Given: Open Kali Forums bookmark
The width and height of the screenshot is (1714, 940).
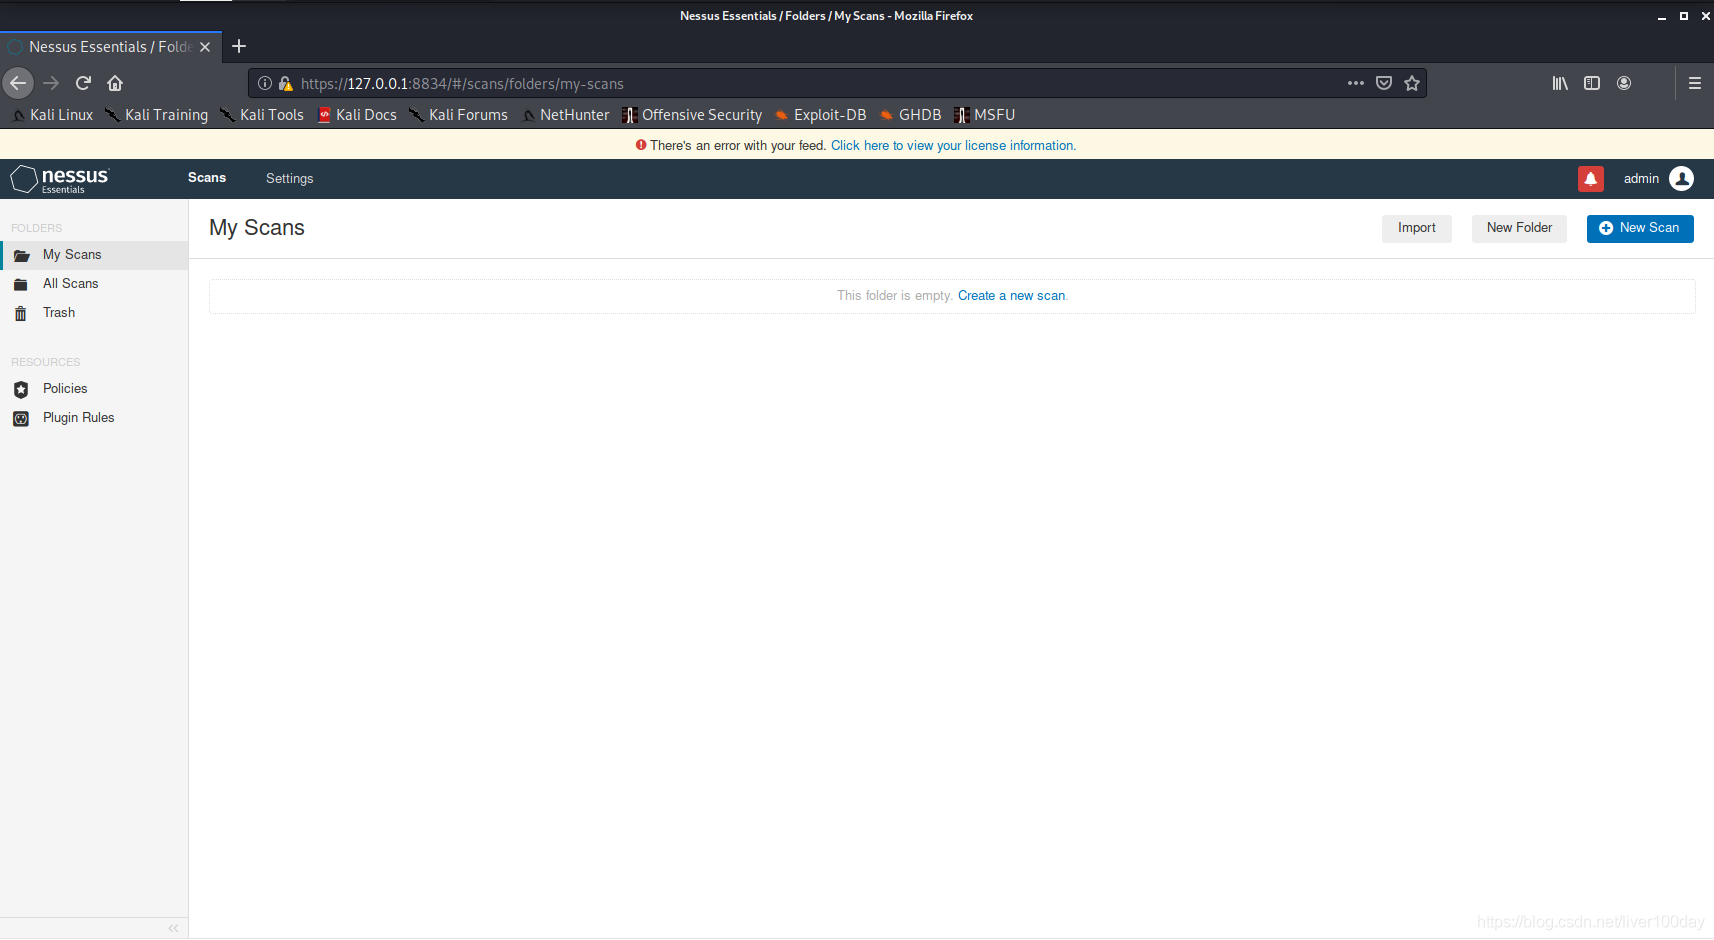Looking at the screenshot, I should (x=459, y=115).
